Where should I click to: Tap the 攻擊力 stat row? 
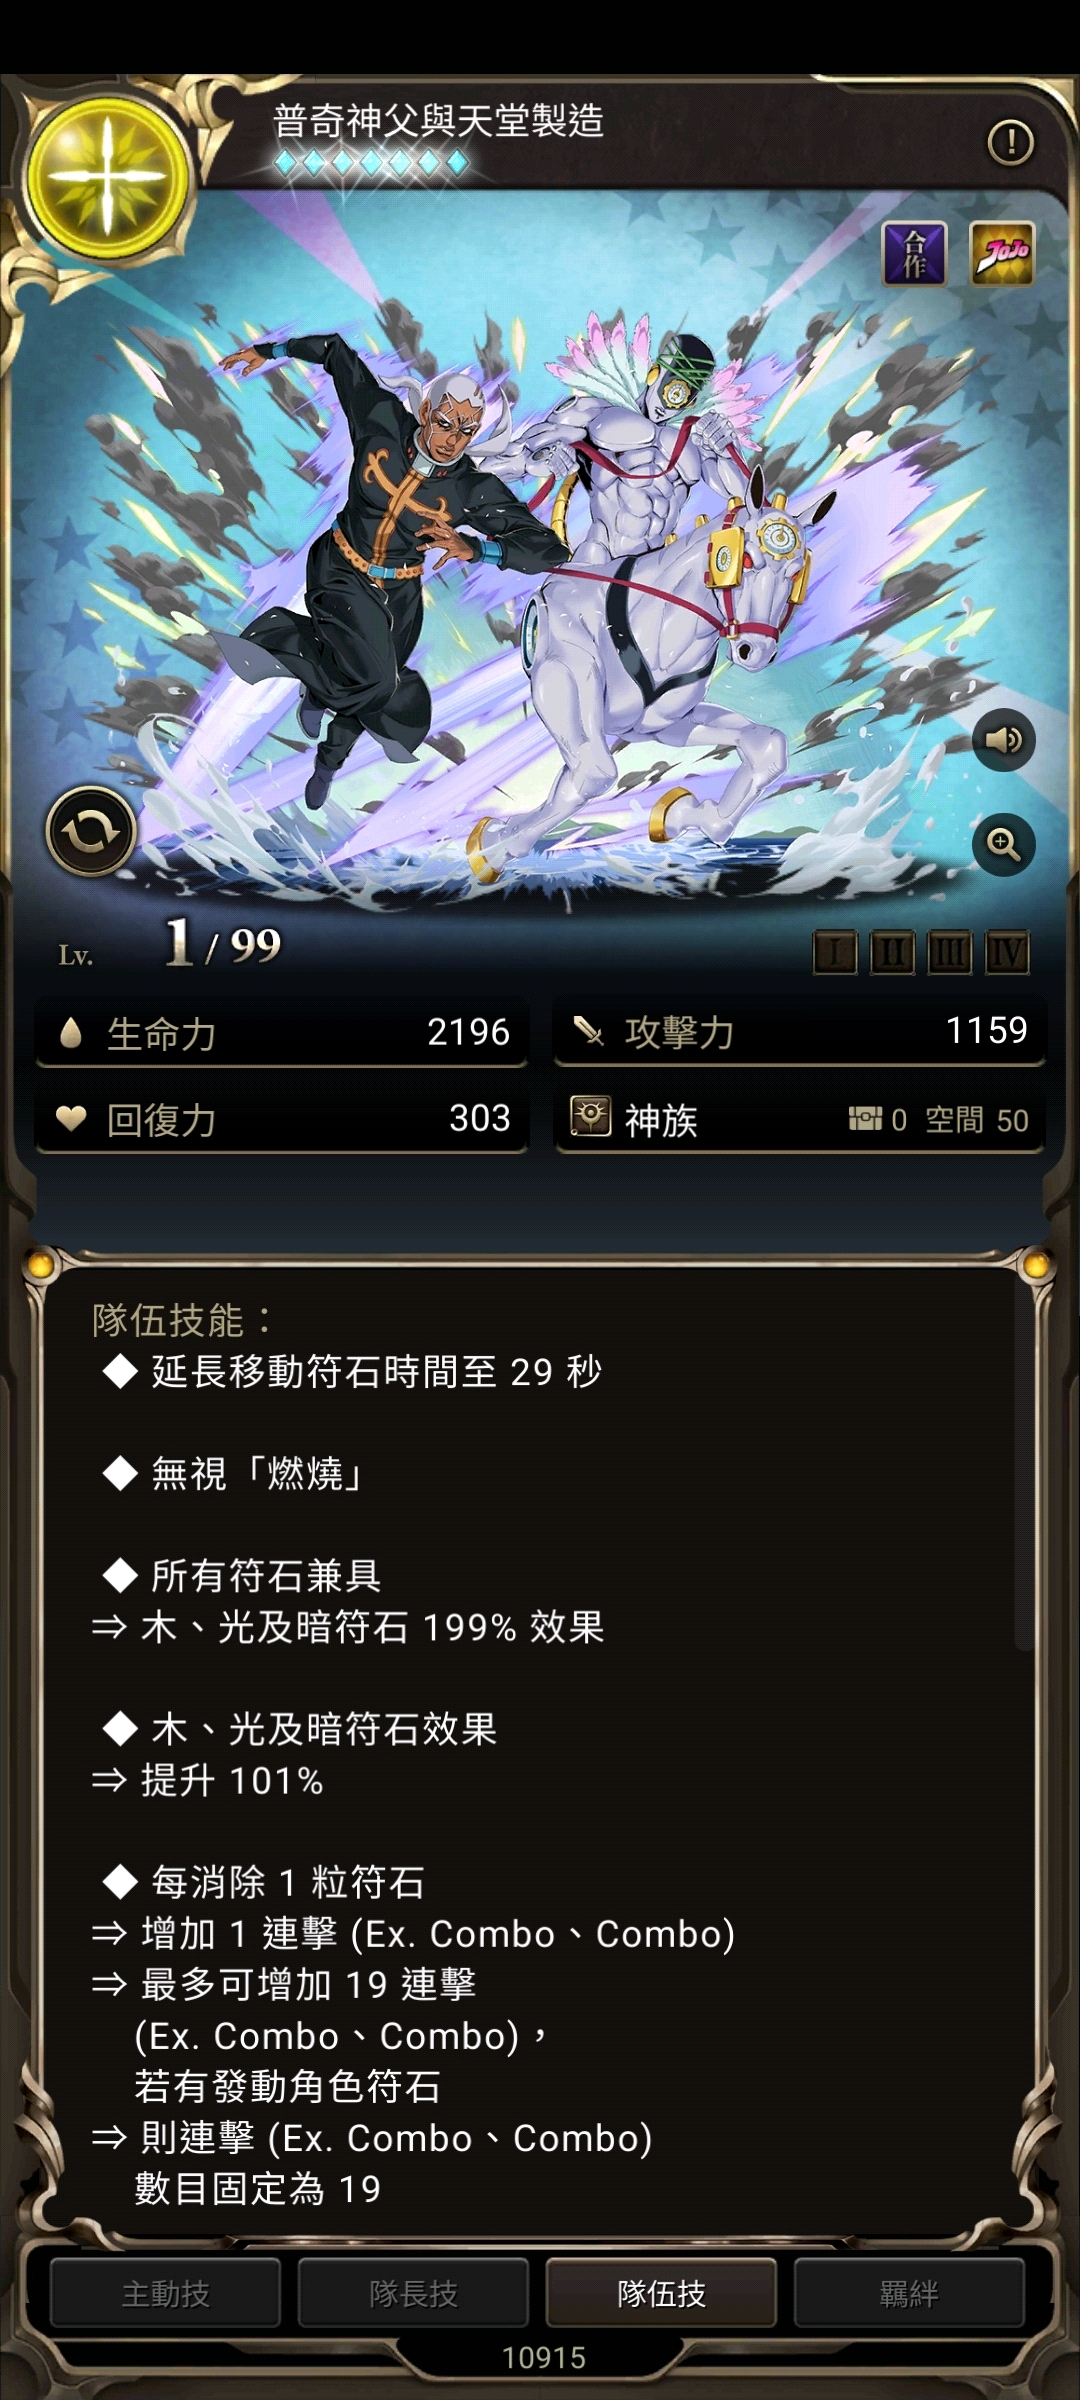pyautogui.click(x=800, y=1032)
